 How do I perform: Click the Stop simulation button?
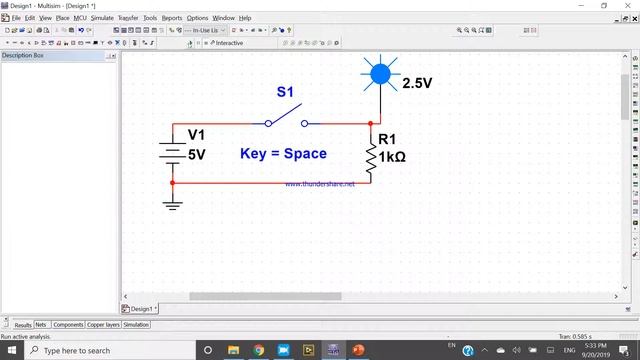coord(206,43)
